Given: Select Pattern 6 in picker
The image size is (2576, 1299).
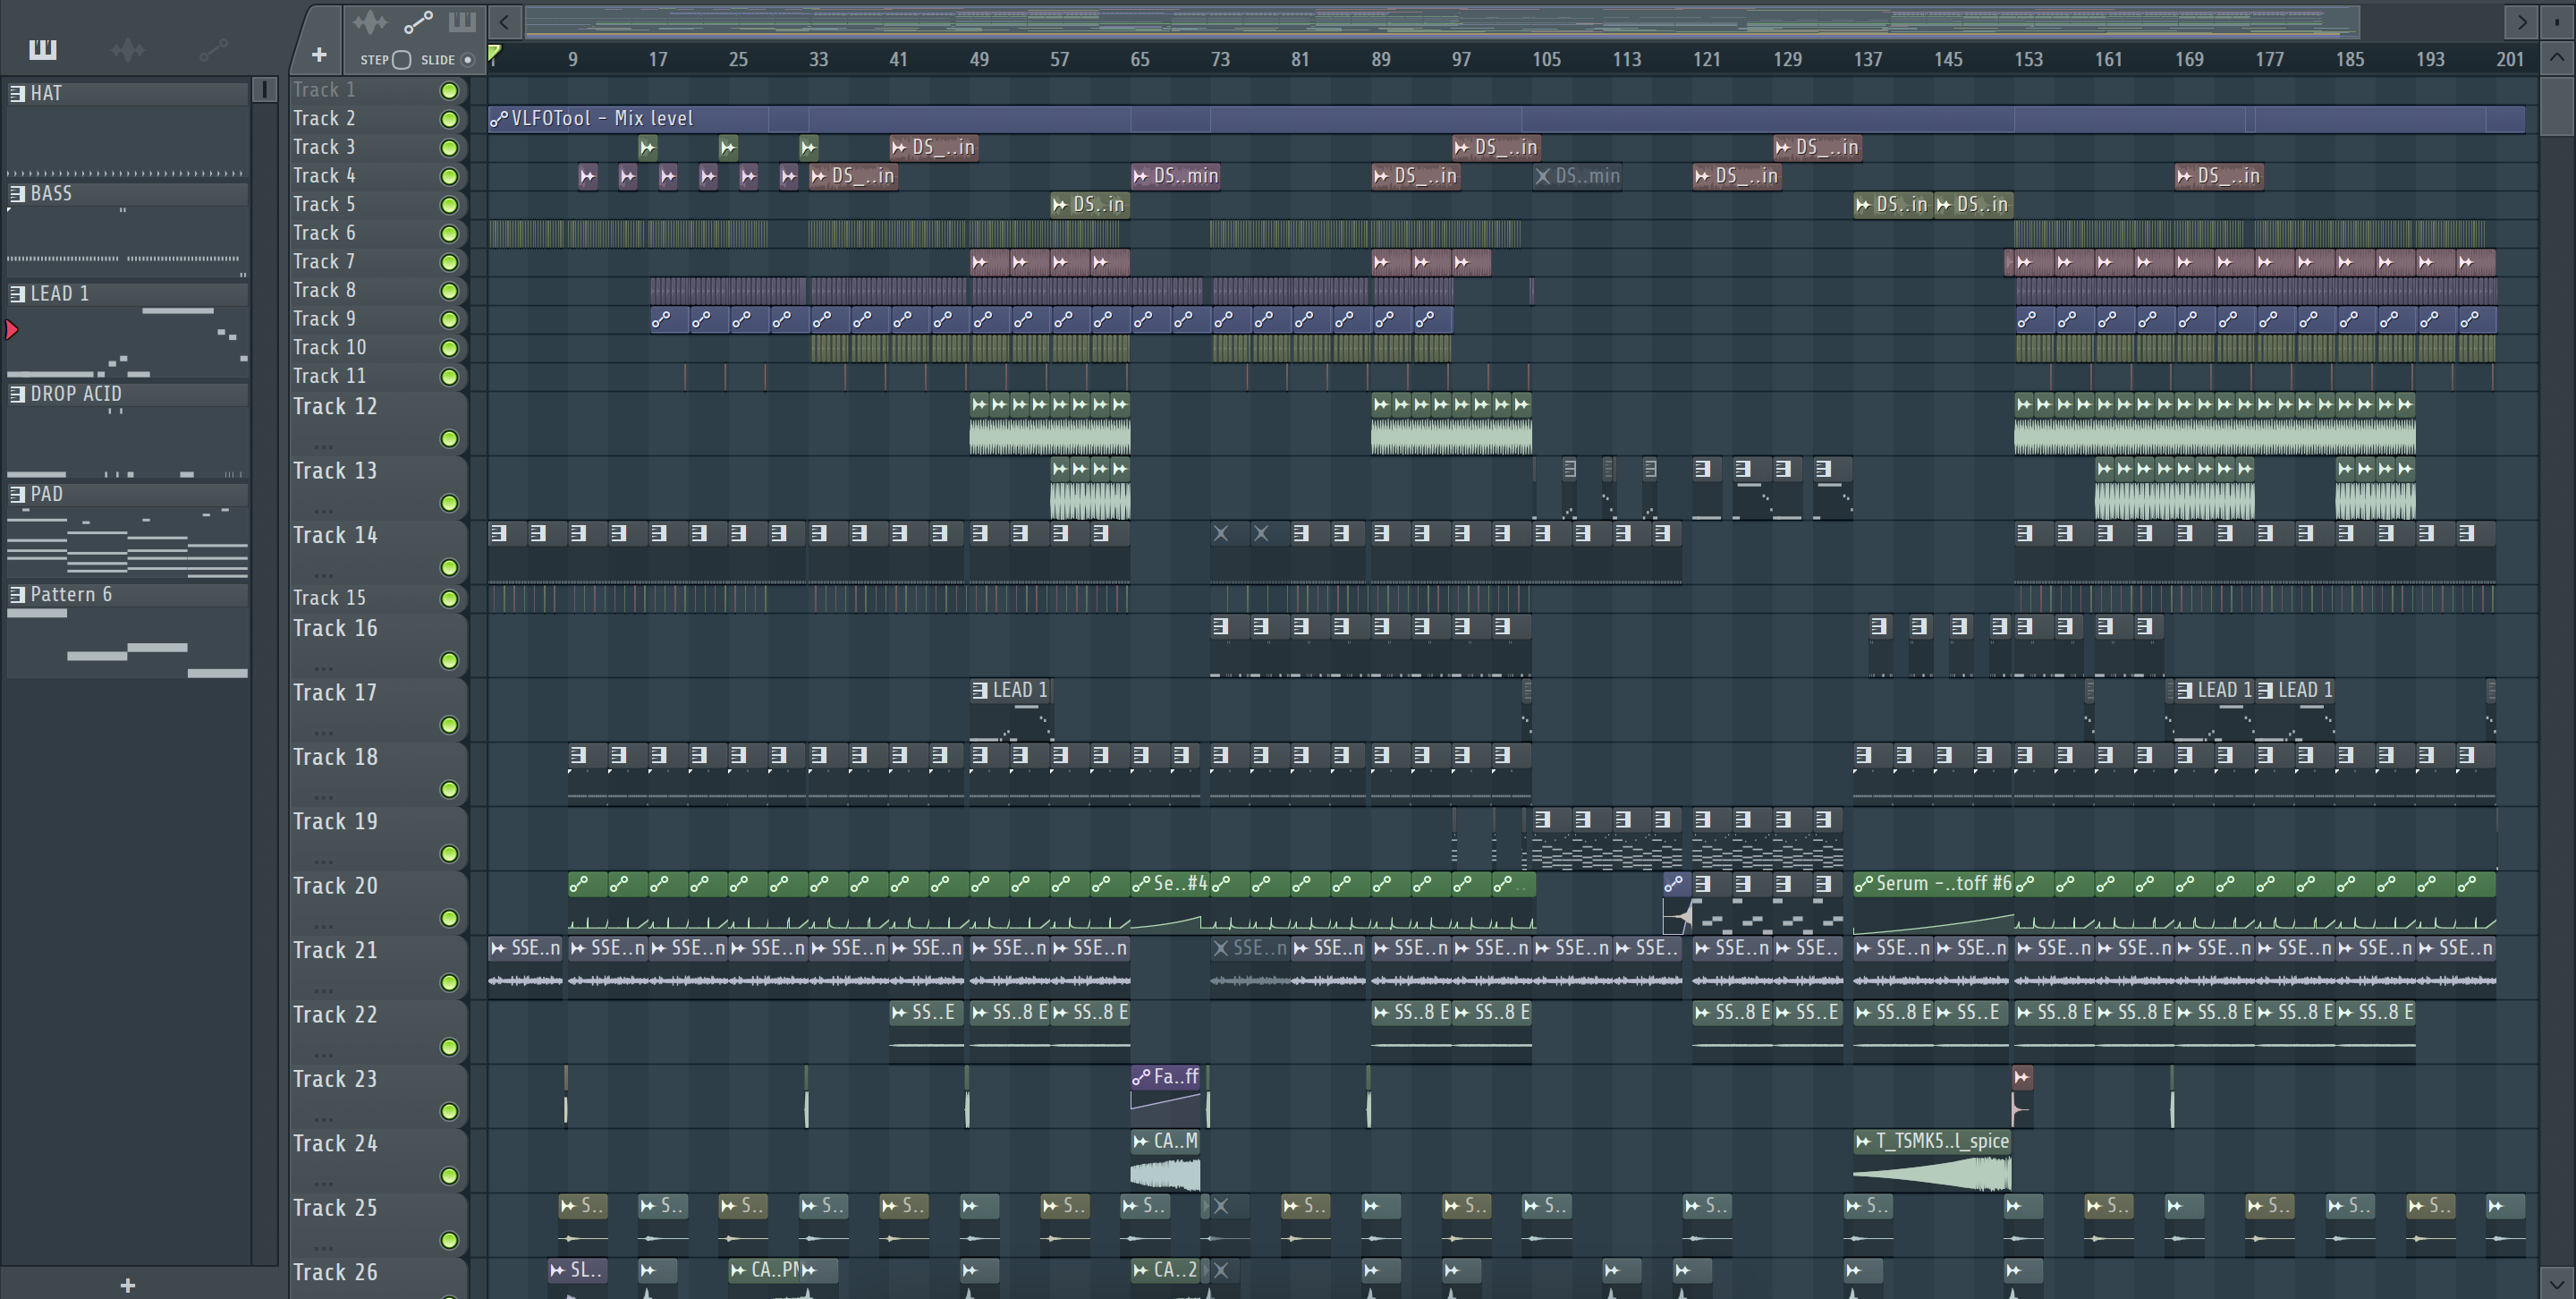Looking at the screenshot, I should [127, 630].
